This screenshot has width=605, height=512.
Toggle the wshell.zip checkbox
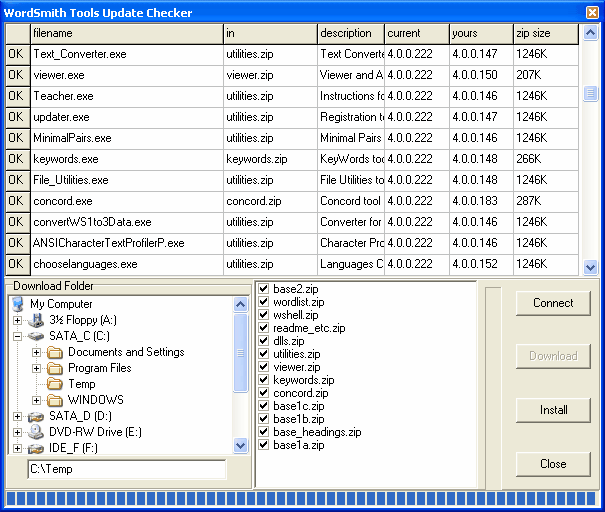pos(264,315)
